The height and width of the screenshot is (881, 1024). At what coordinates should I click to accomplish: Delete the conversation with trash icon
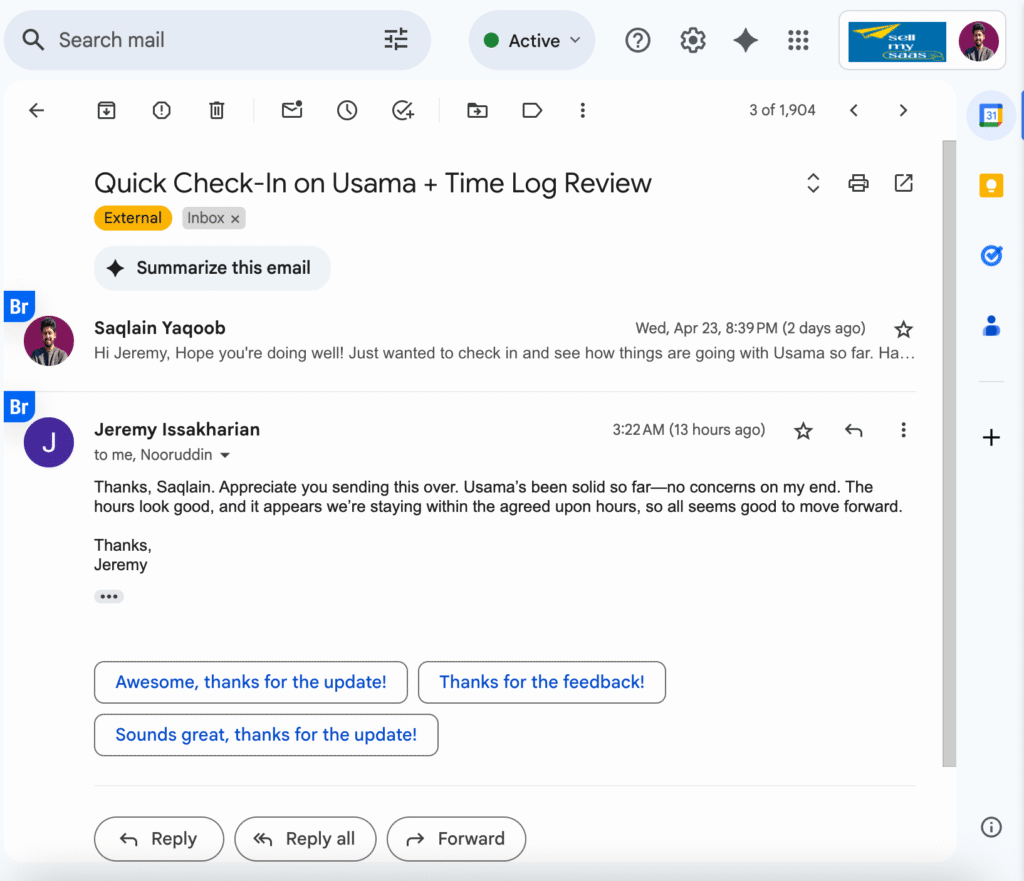tap(216, 111)
